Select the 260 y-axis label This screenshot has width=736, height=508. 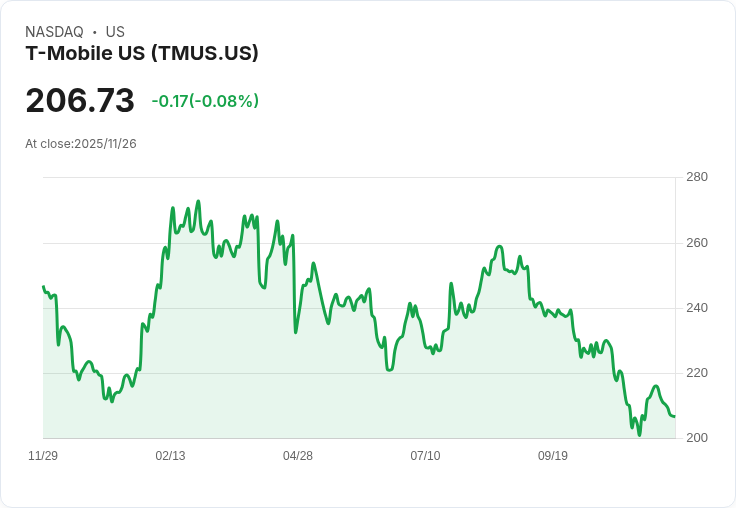click(x=696, y=243)
